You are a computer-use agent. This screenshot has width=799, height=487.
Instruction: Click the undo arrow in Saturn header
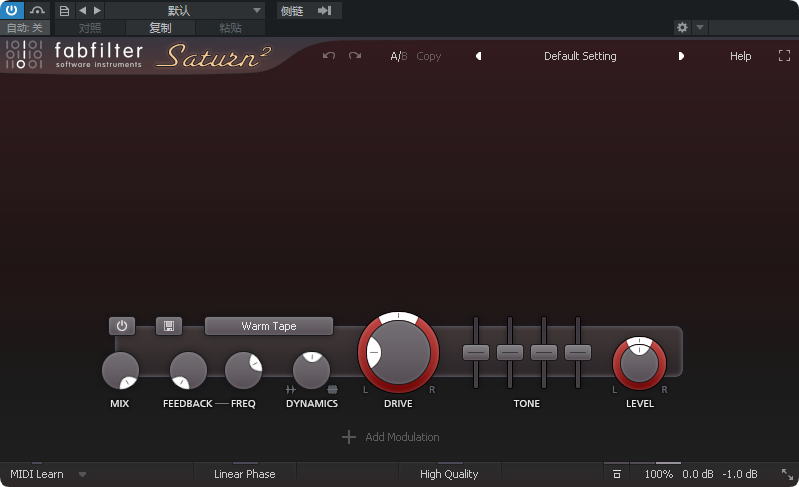pyautogui.click(x=329, y=56)
